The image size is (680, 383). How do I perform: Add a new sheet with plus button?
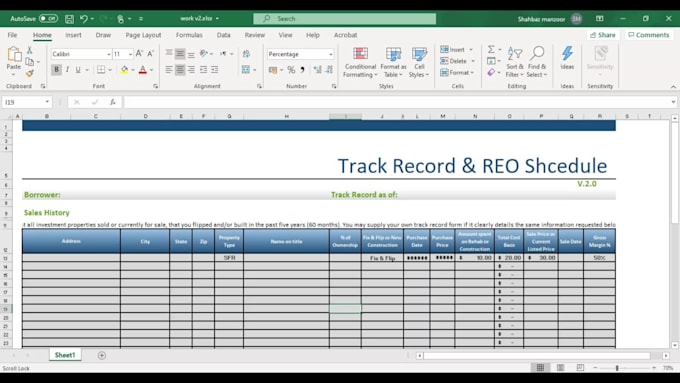(x=101, y=355)
